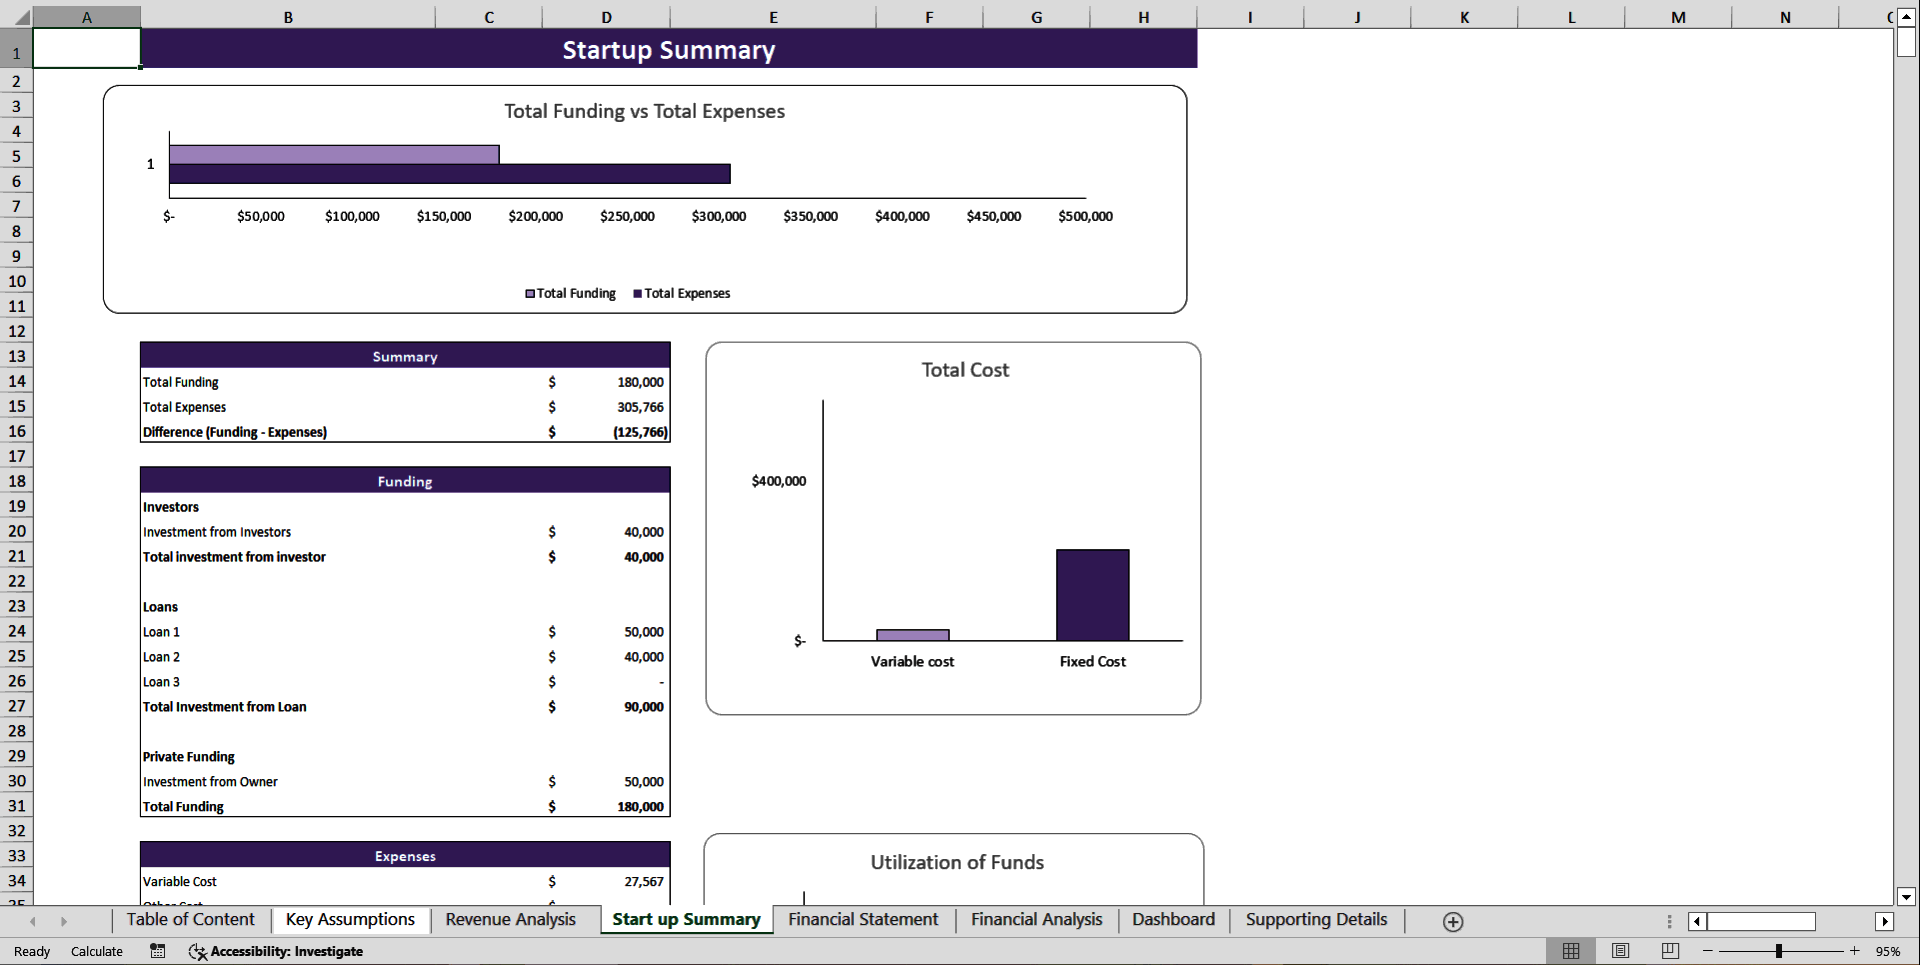Switch to the Financial Statement tab
Screen dimensions: 1920x965
(862, 920)
